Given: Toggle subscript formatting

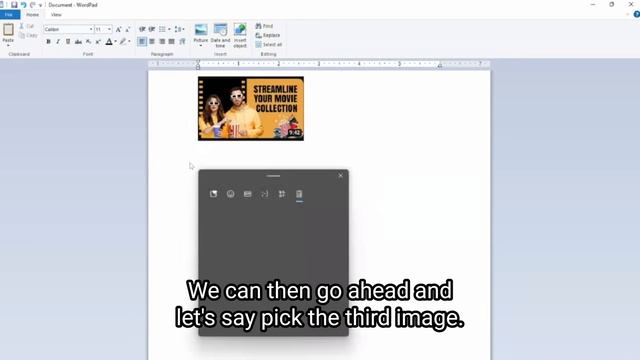Looking at the screenshot, I should tap(88, 42).
